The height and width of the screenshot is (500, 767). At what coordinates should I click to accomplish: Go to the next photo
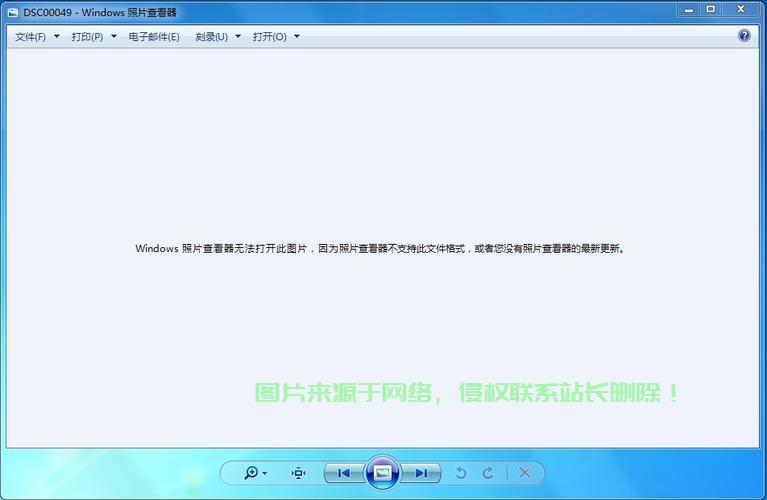coord(421,473)
